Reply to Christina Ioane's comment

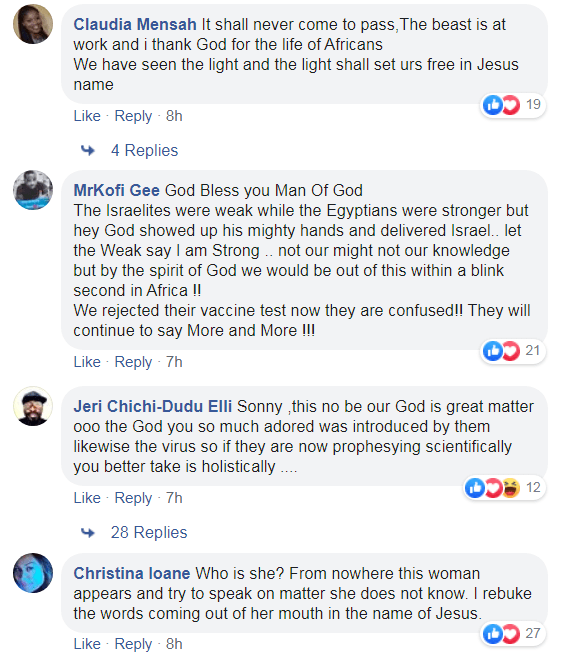pos(133,644)
